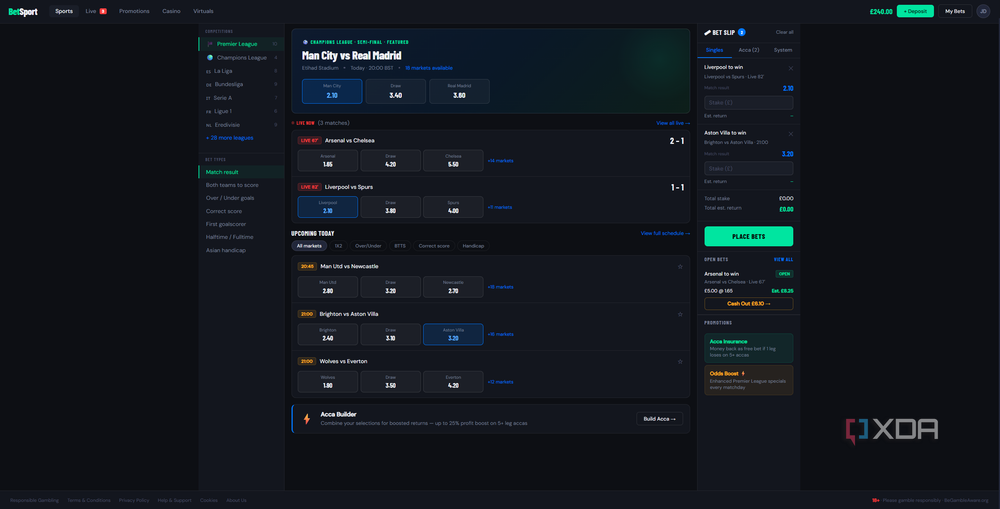Click VIEW ALL open bets
The width and height of the screenshot is (1000, 509).
coord(783,260)
